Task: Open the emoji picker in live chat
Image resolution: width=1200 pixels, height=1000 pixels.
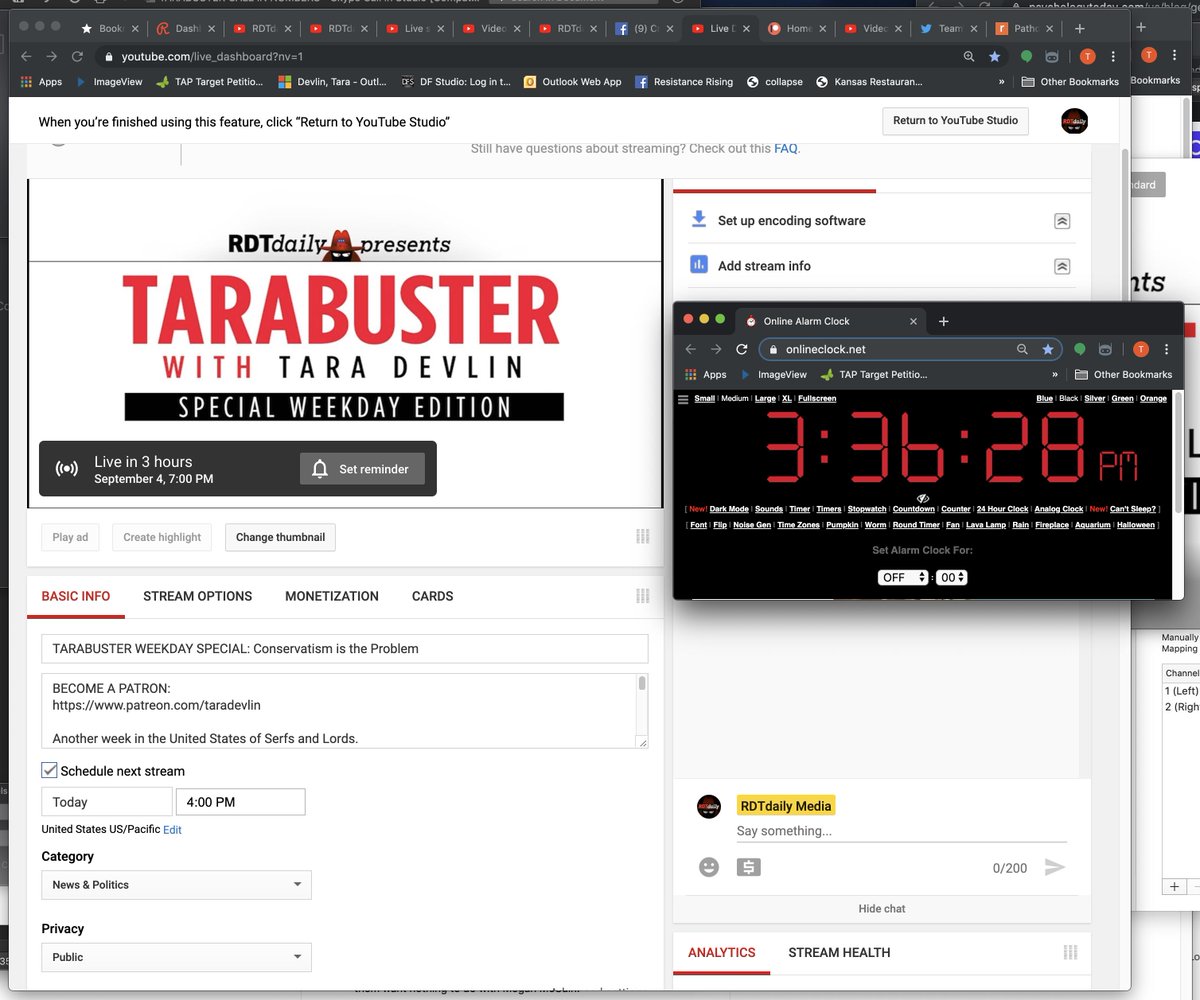Action: (x=709, y=867)
